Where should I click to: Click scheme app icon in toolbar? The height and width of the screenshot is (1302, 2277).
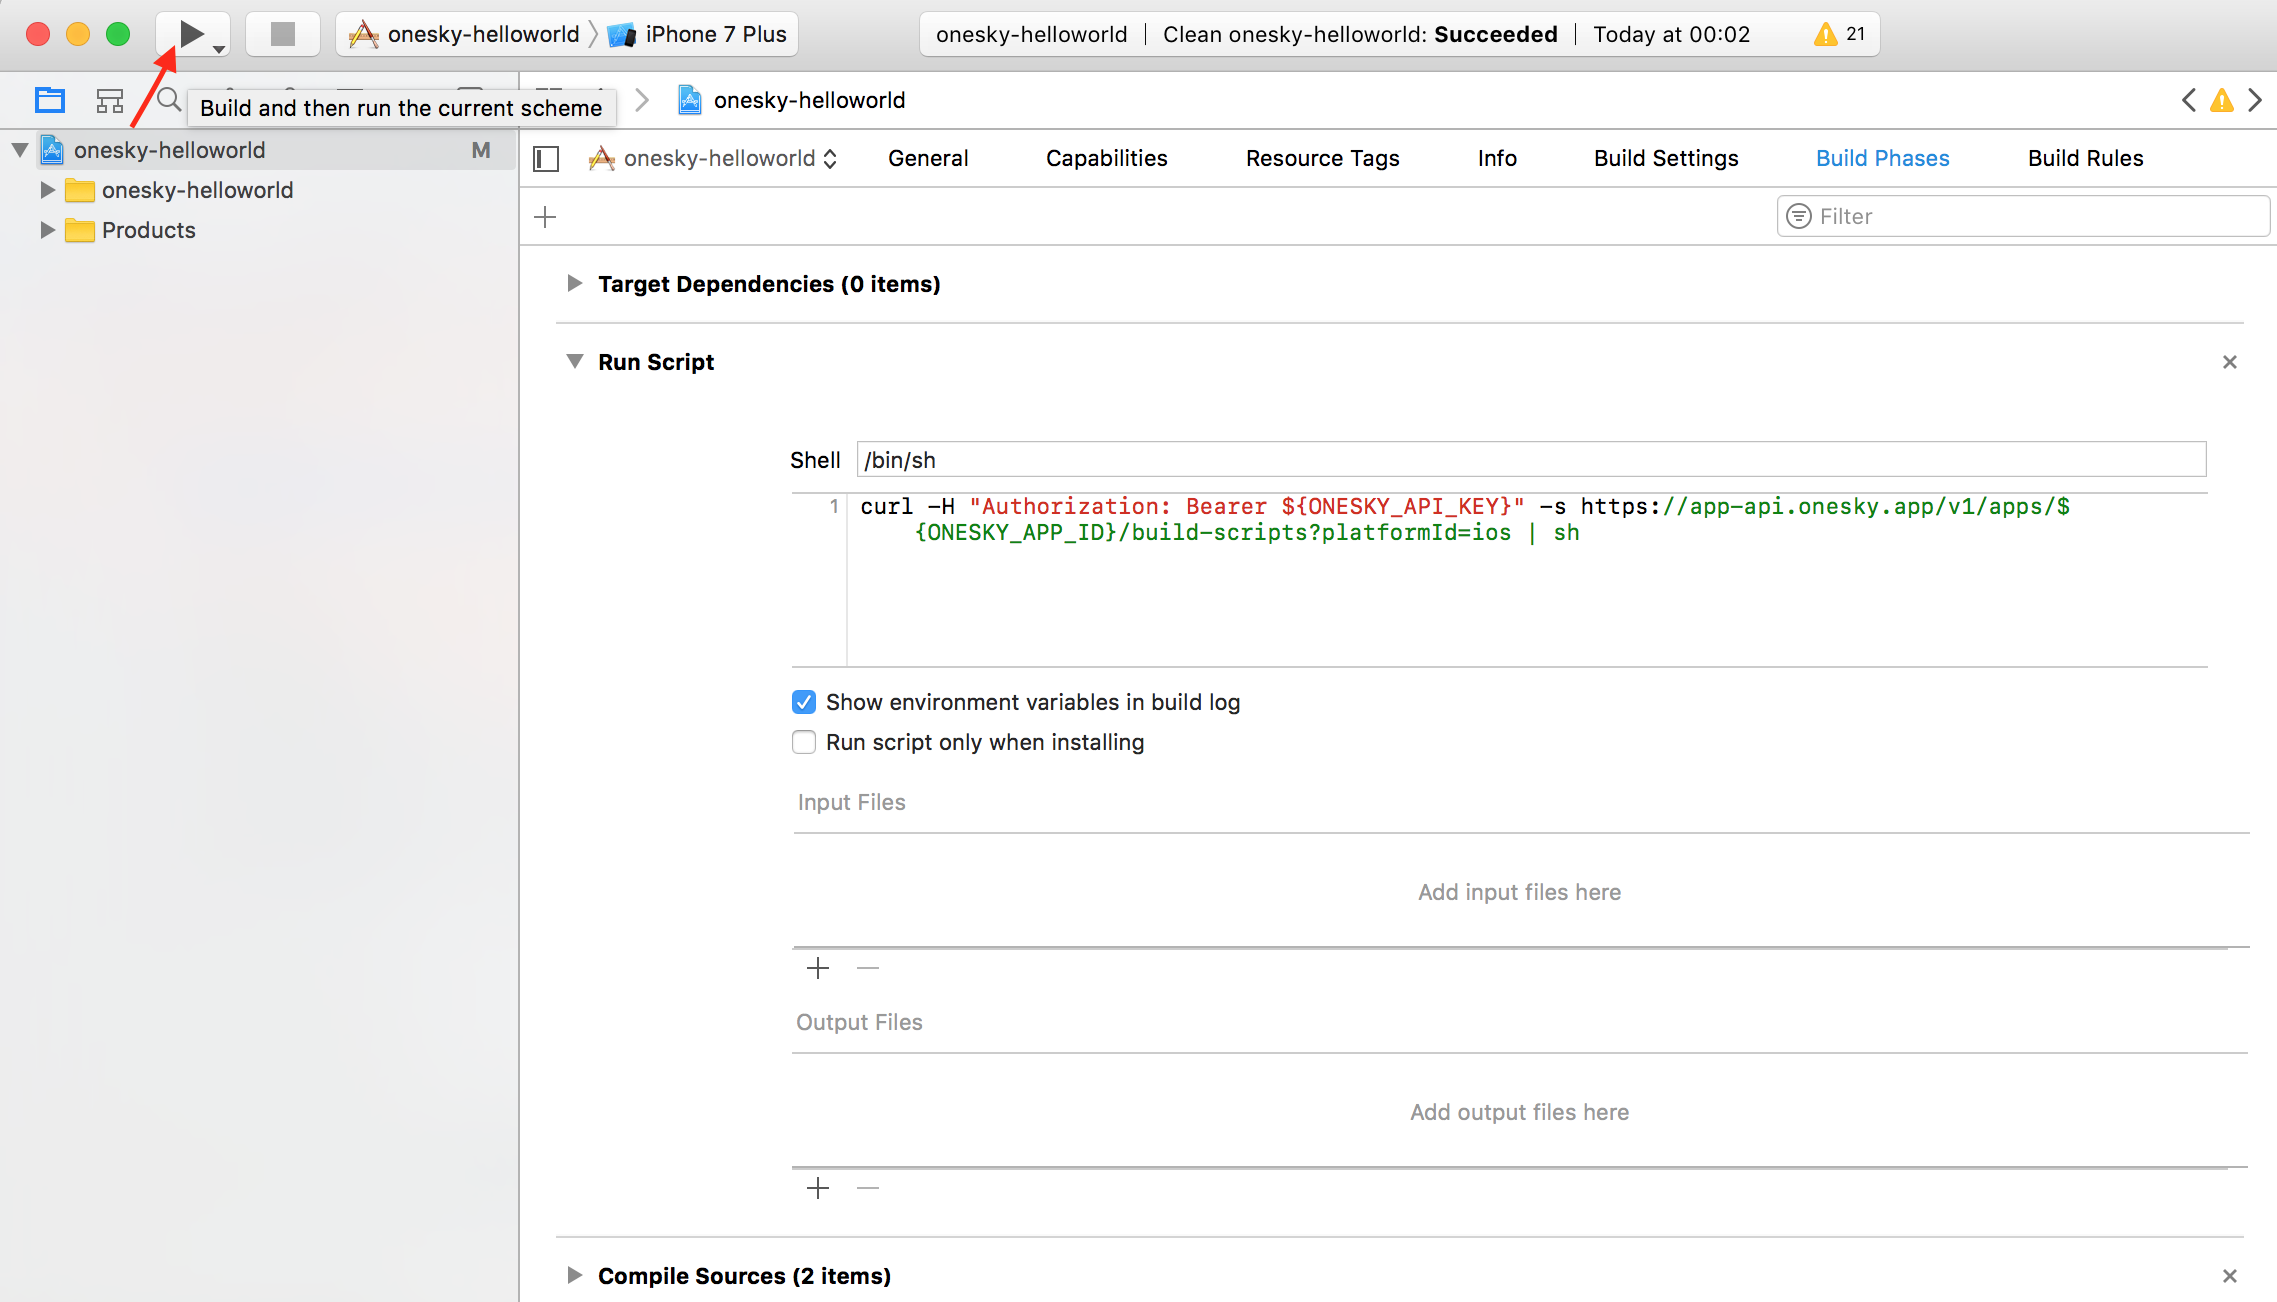click(364, 35)
